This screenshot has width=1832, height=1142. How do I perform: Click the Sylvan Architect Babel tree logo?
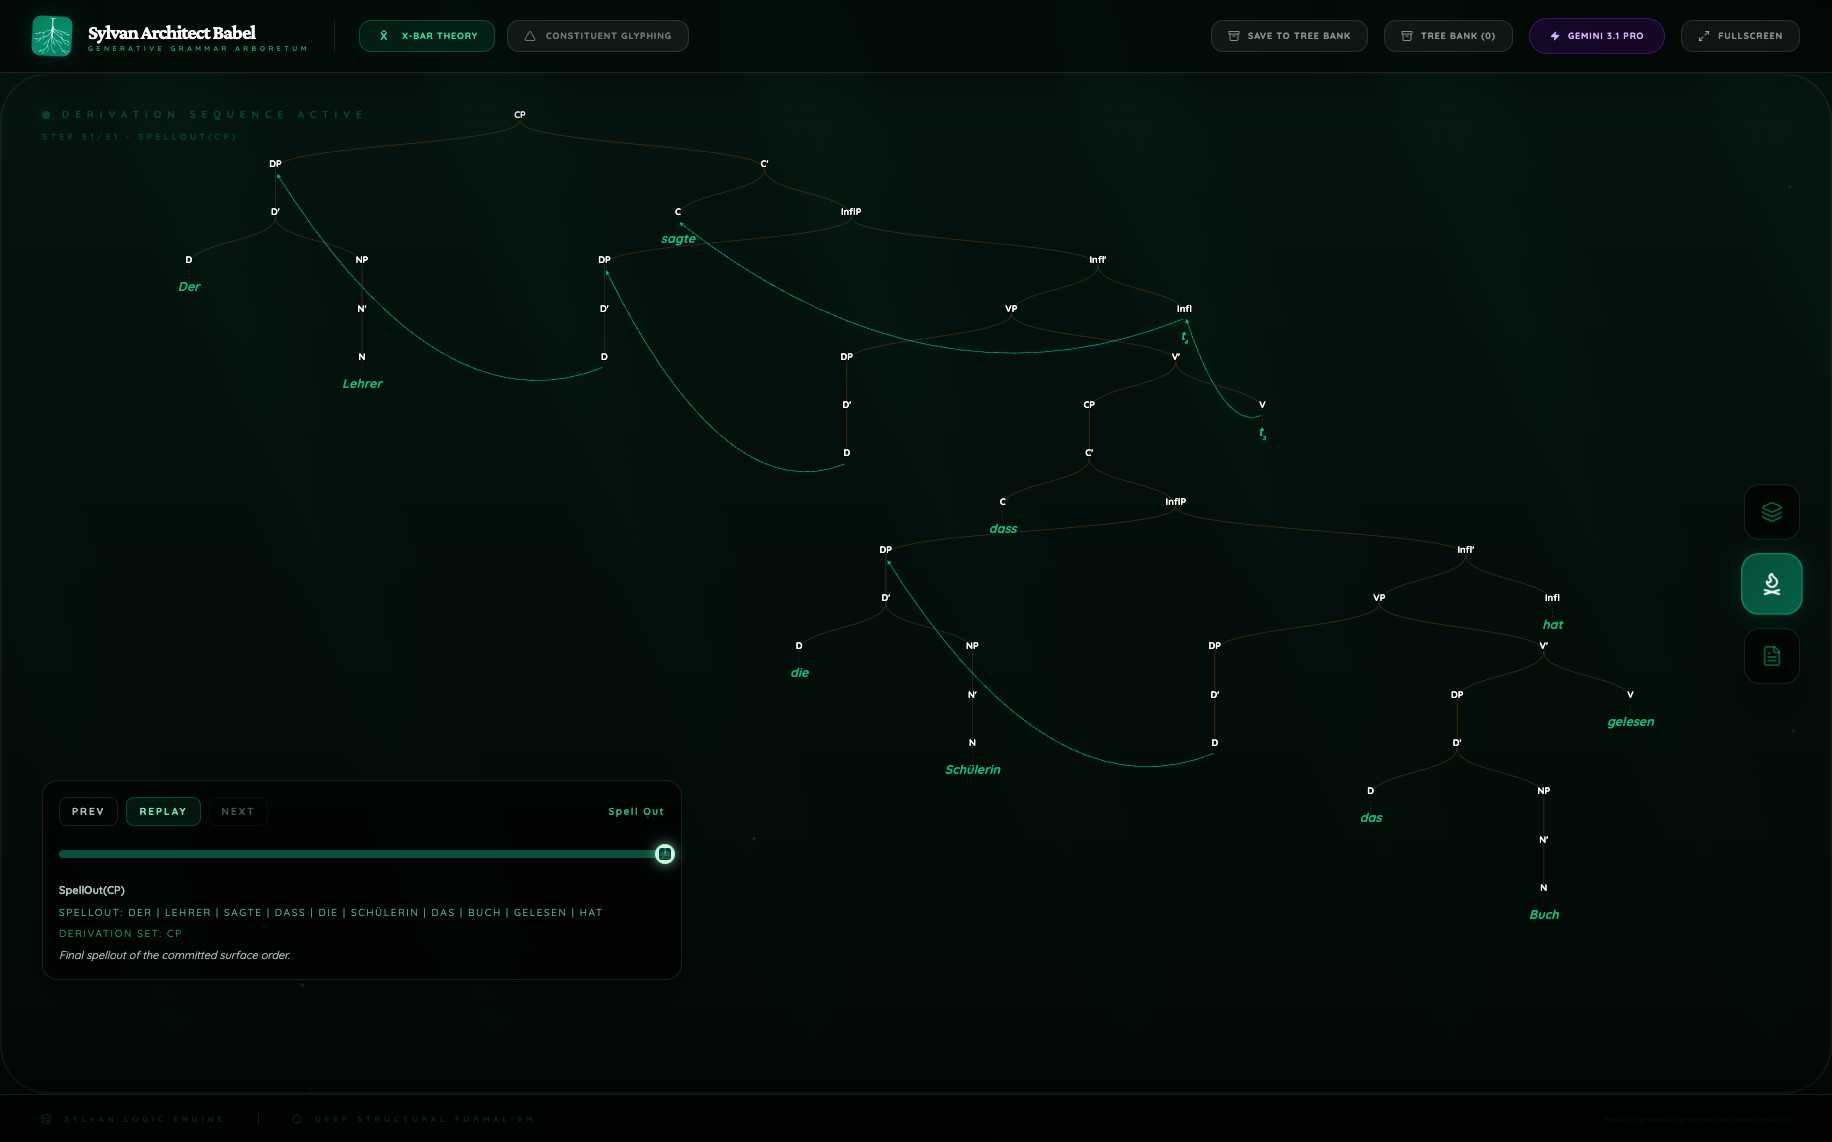[52, 35]
